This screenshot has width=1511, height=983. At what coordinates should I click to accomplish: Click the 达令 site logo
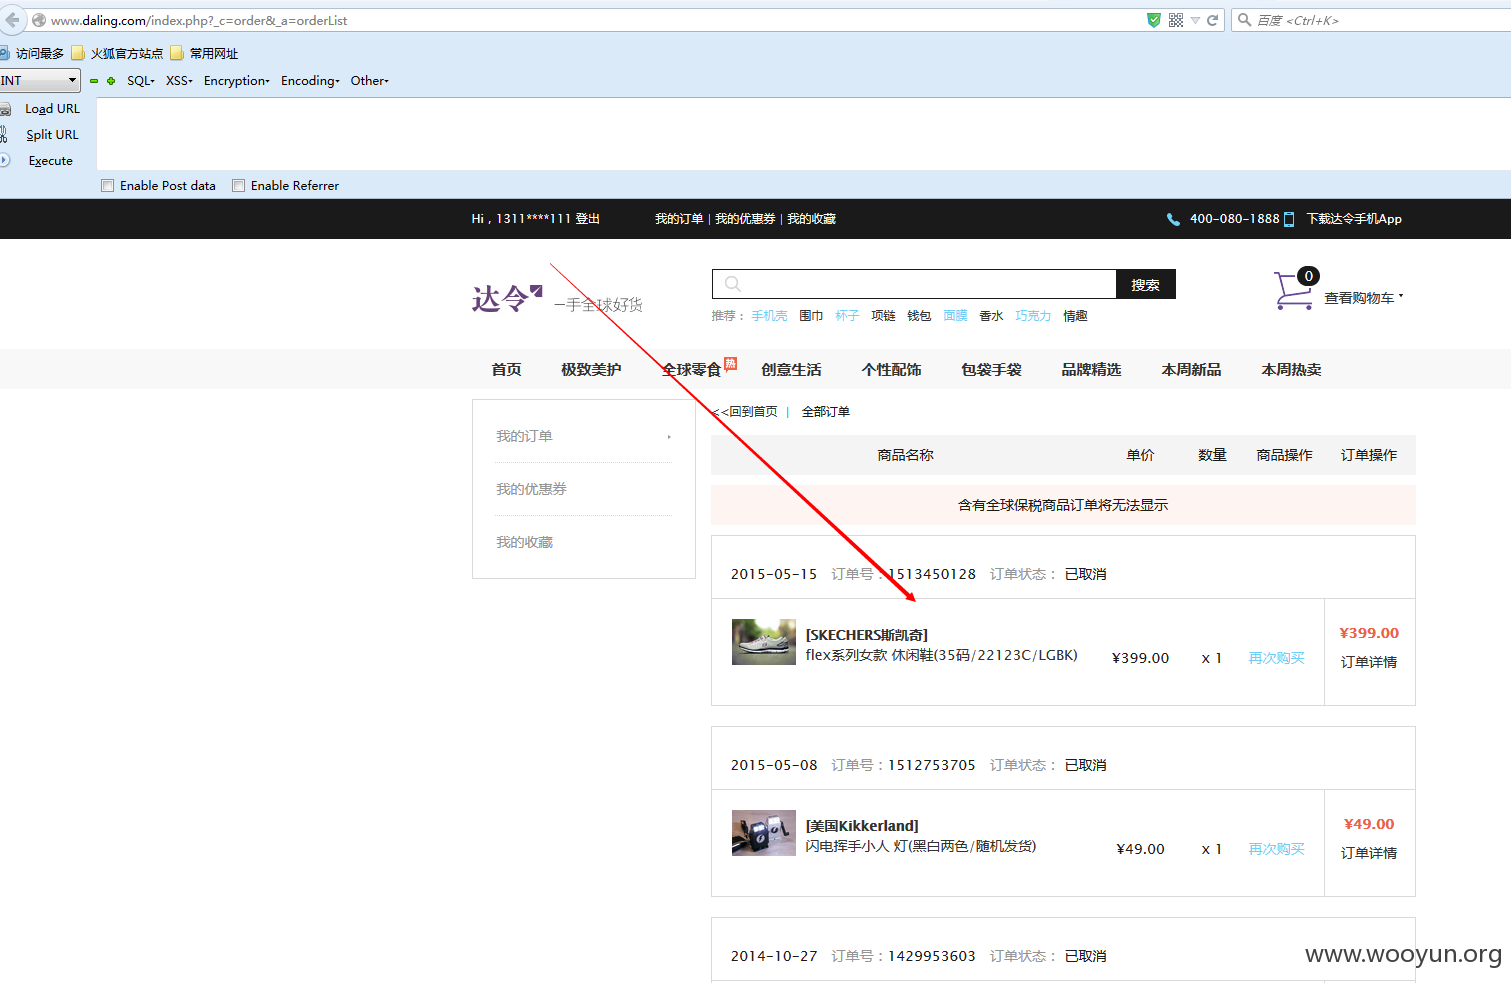click(x=507, y=298)
